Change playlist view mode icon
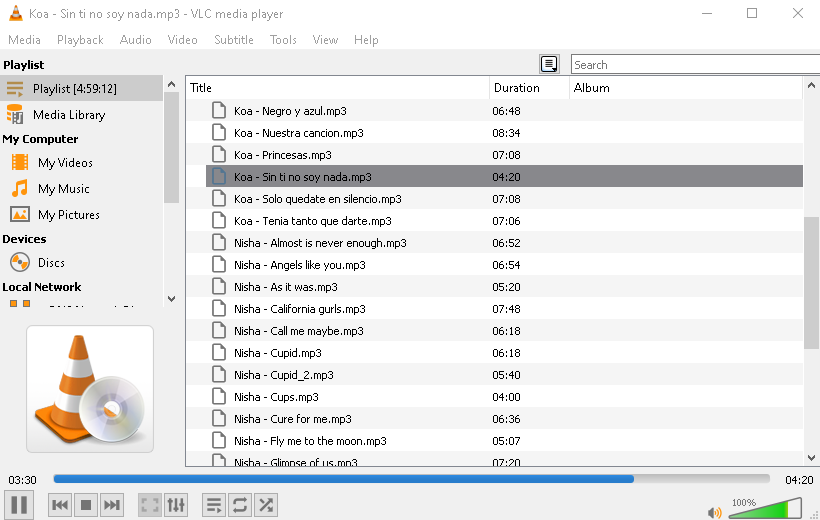Image resolution: width=820 pixels, height=520 pixels. (x=549, y=64)
